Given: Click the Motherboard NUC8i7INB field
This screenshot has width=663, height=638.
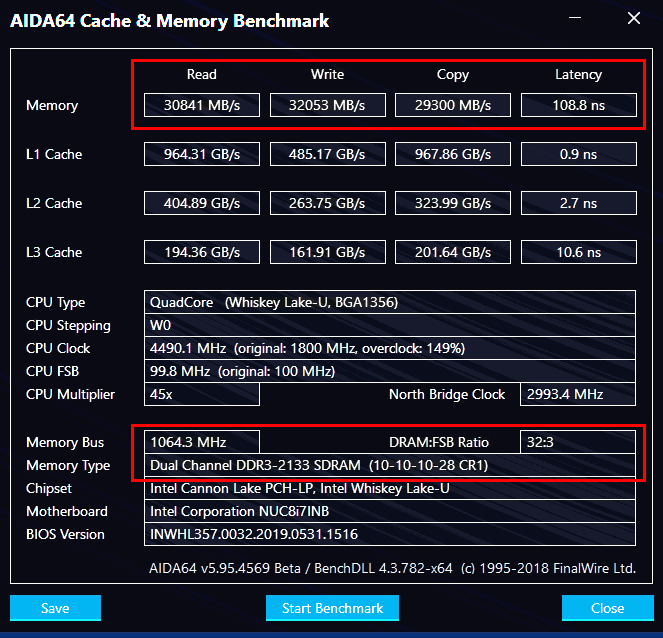Looking at the screenshot, I should coord(390,511).
